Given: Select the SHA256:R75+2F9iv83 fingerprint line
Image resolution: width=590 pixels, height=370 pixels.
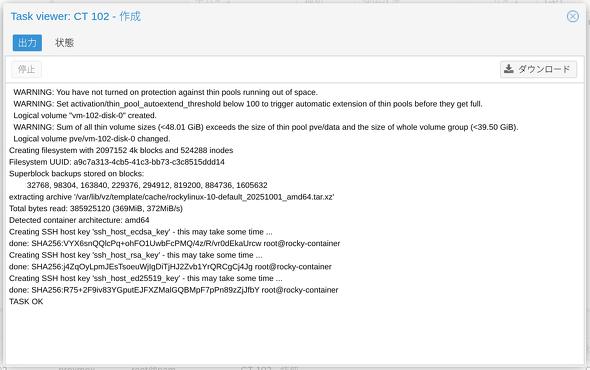Looking at the screenshot, I should click(174, 290).
